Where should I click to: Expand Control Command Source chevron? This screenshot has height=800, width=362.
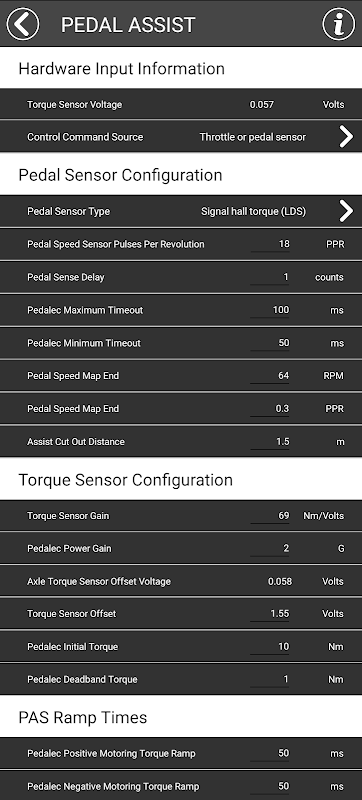(346, 137)
